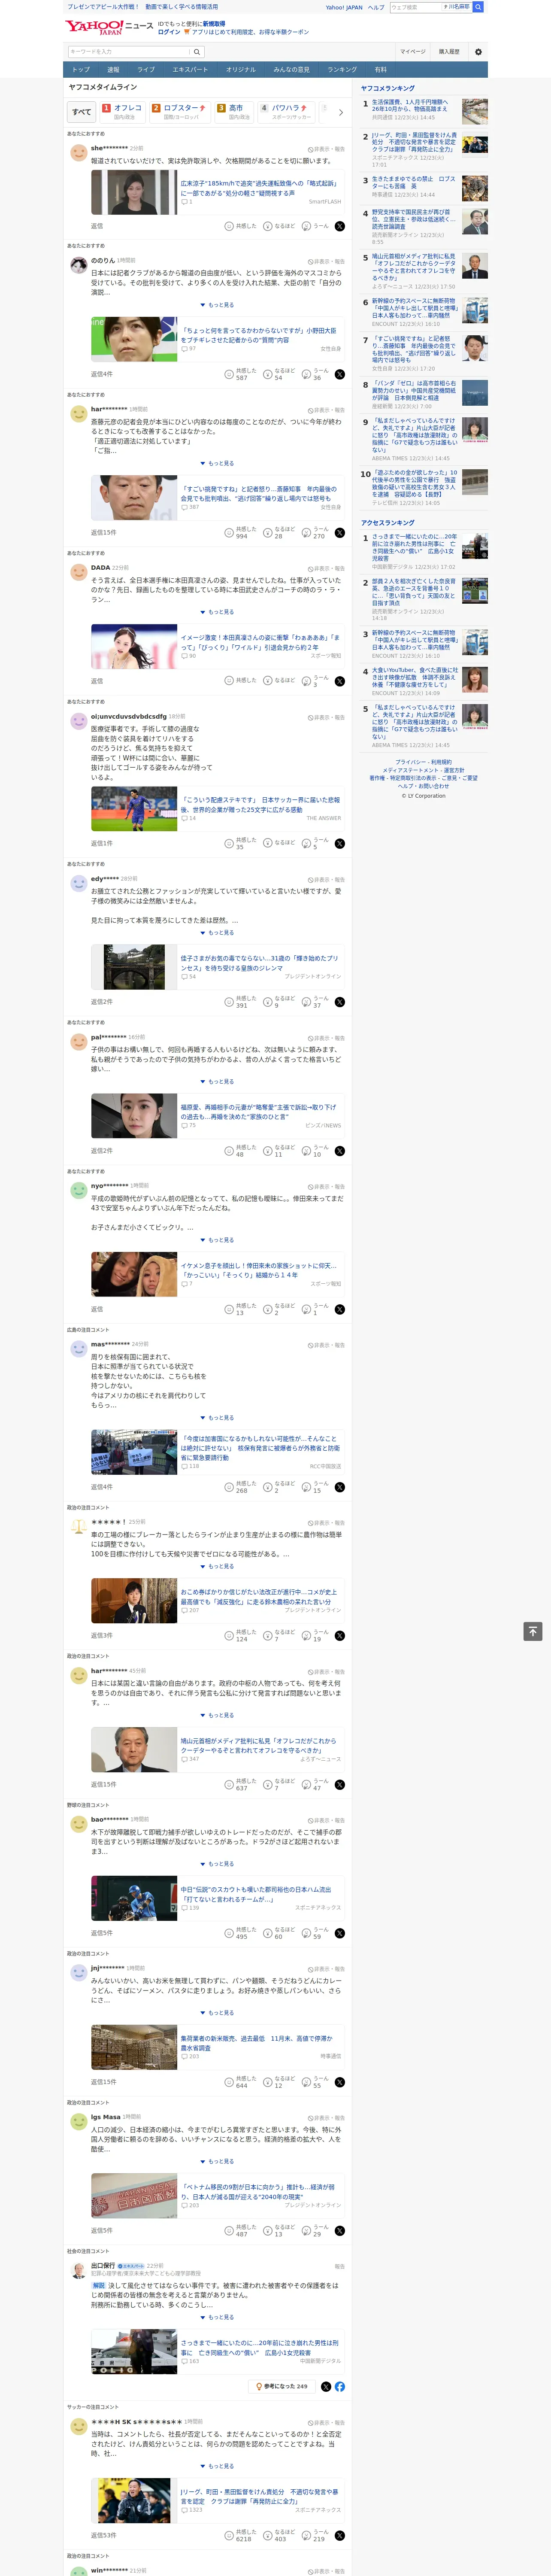Open the 速報 navigation tab
551x2576 pixels.
pos(113,70)
